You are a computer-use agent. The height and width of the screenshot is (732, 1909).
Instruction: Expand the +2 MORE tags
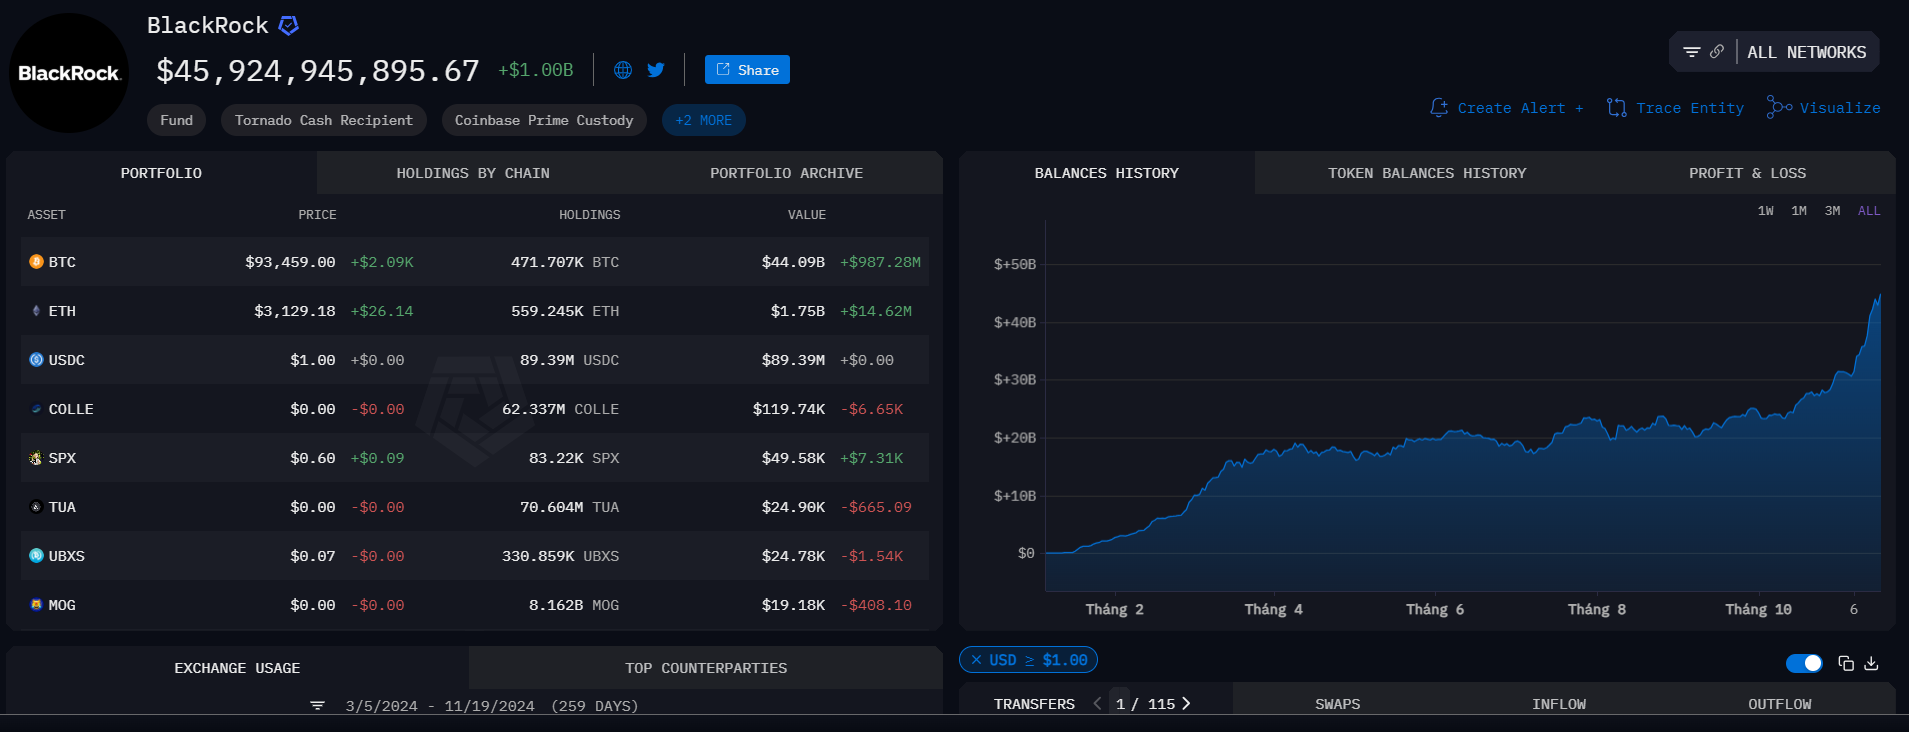point(703,120)
